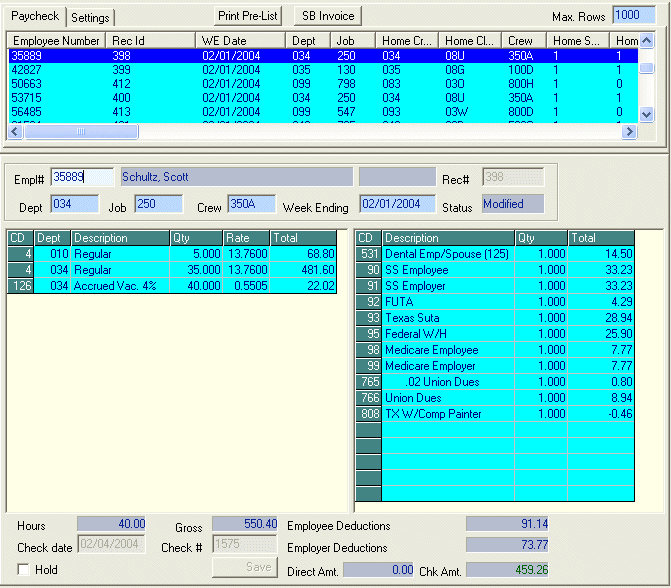Select Dental Emp/Spouse (125) deduction row
Screen dimensions: 671x588
(495, 254)
